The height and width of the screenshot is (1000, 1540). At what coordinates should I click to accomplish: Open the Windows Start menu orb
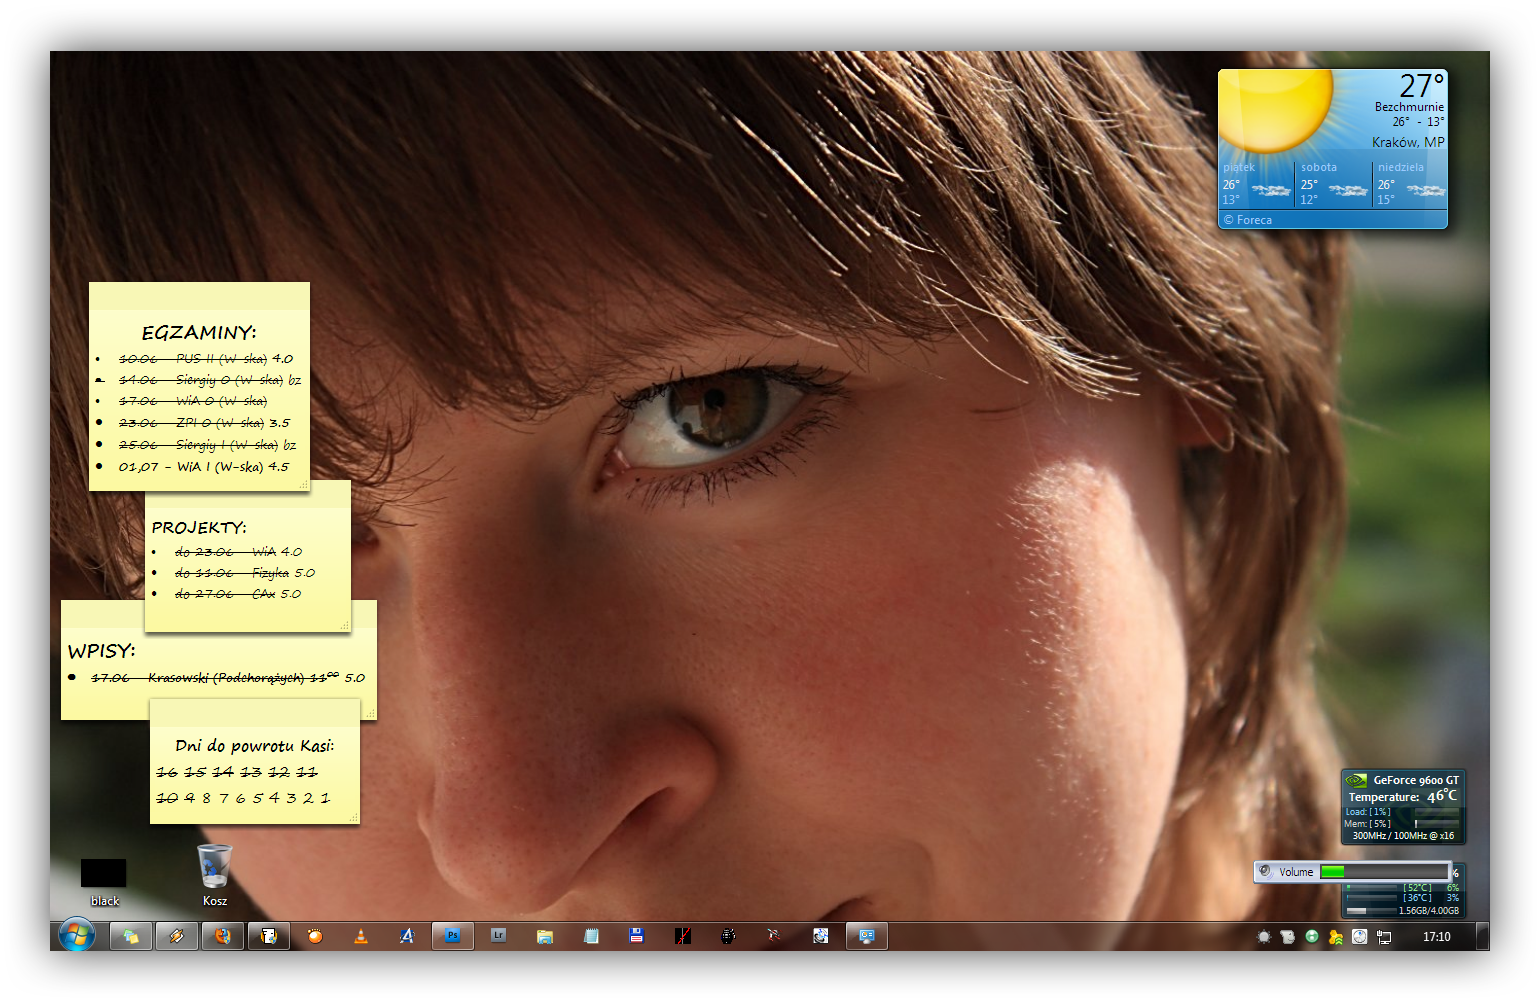[76, 936]
